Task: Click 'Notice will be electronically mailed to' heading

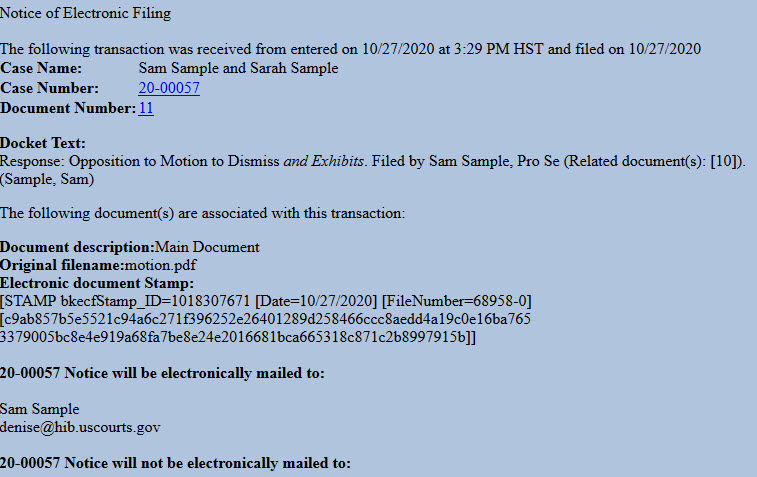Action: tap(162, 373)
